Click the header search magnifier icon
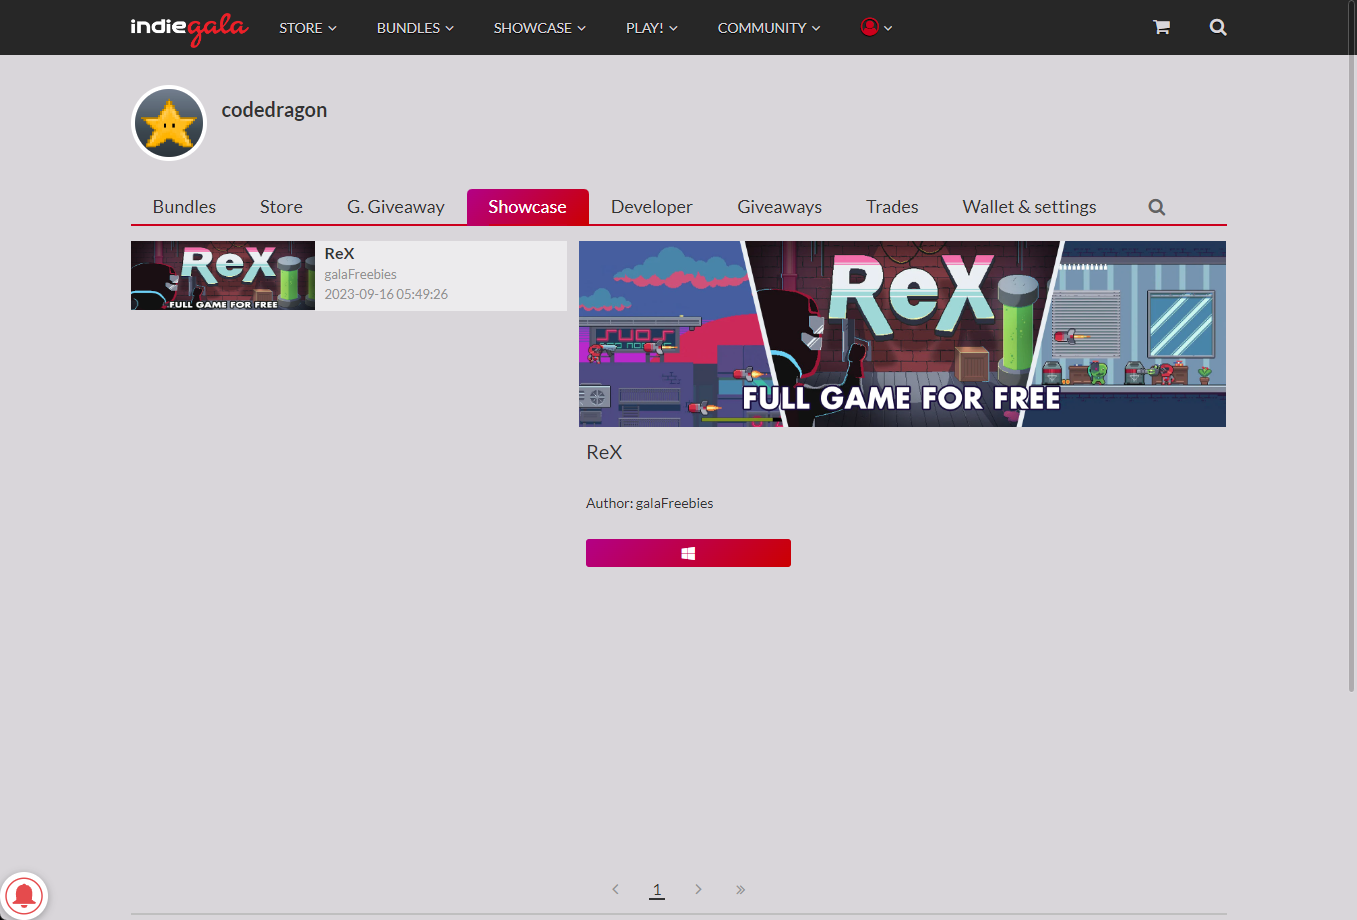The width and height of the screenshot is (1357, 920). coord(1218,27)
